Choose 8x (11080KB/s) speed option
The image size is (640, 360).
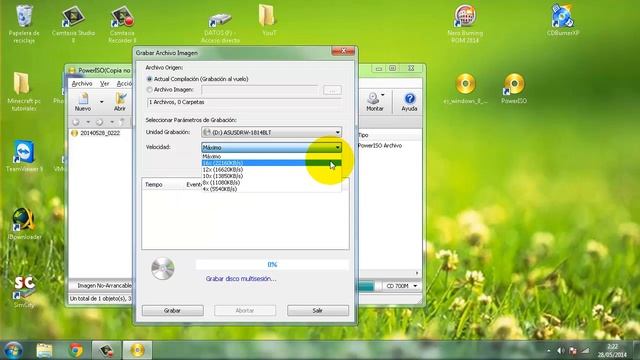(x=271, y=182)
